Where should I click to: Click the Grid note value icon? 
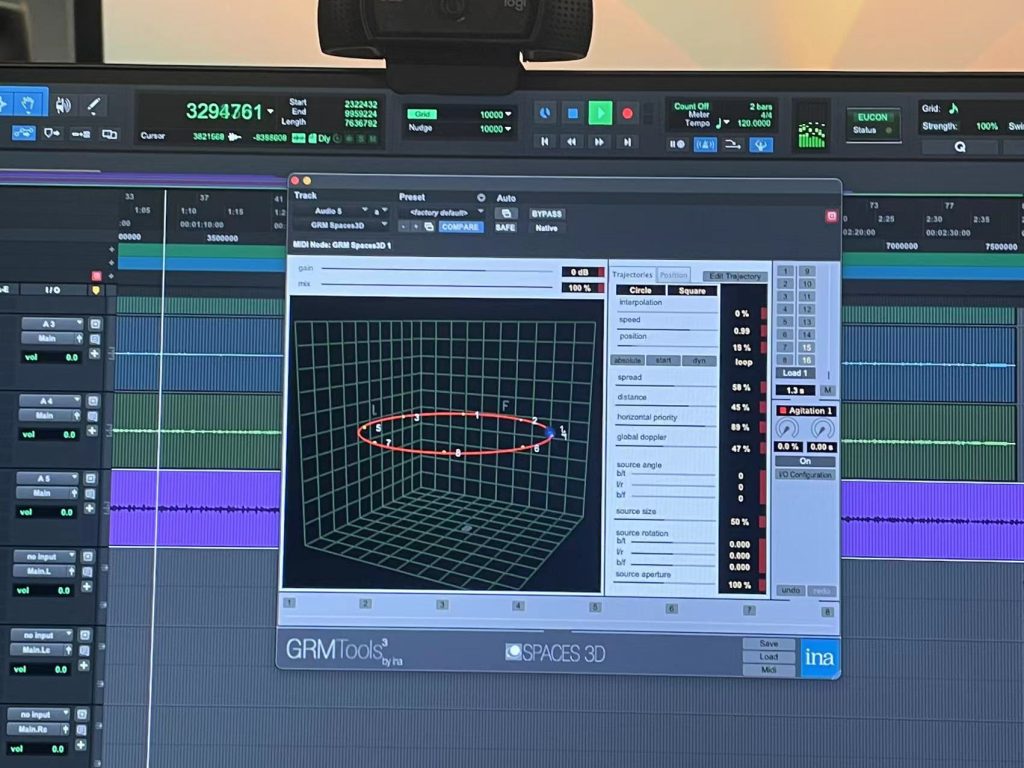click(x=953, y=108)
